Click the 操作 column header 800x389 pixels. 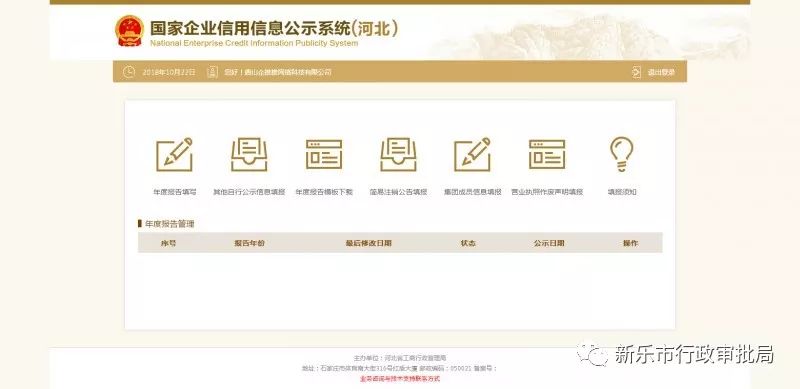click(630, 243)
